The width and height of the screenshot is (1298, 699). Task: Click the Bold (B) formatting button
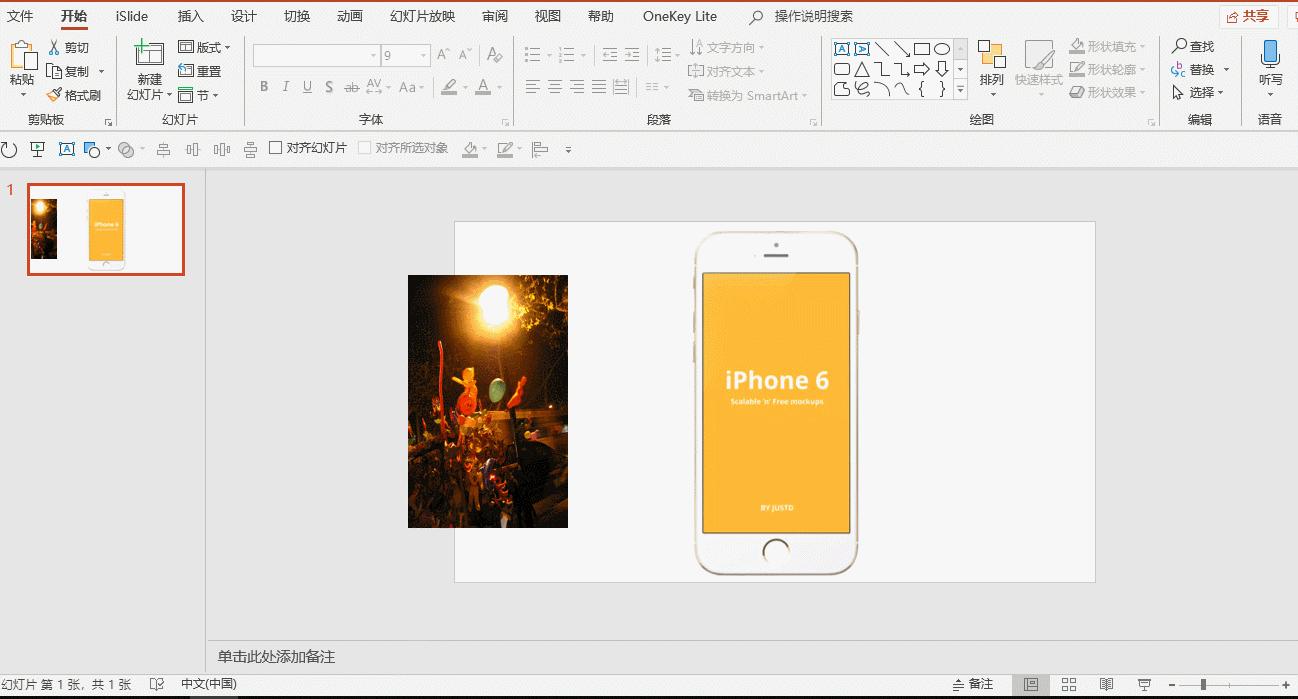pos(264,87)
